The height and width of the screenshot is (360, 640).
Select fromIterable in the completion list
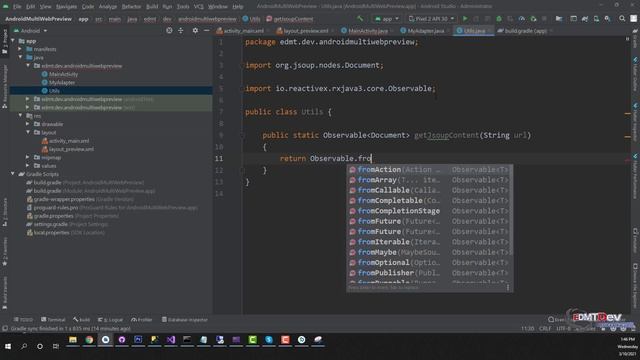pos(429,242)
